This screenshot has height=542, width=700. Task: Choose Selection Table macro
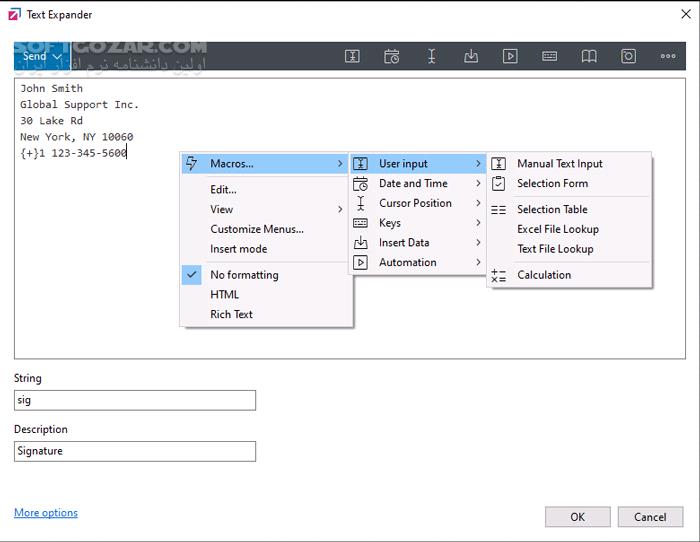(569, 209)
